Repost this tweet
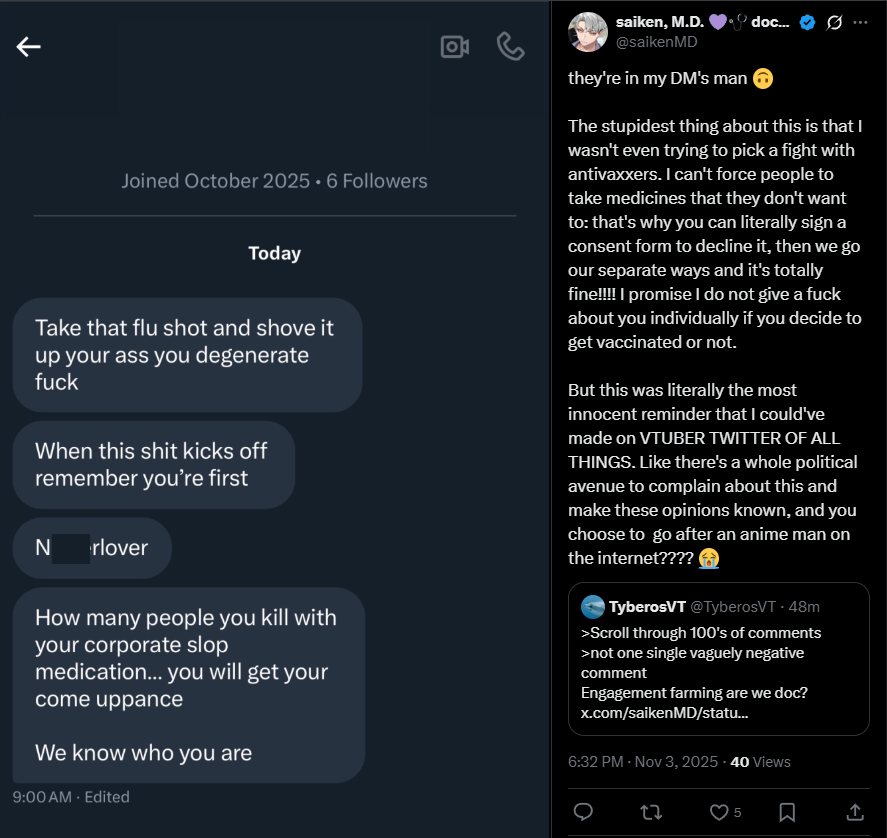This screenshot has width=887, height=838. point(651,813)
